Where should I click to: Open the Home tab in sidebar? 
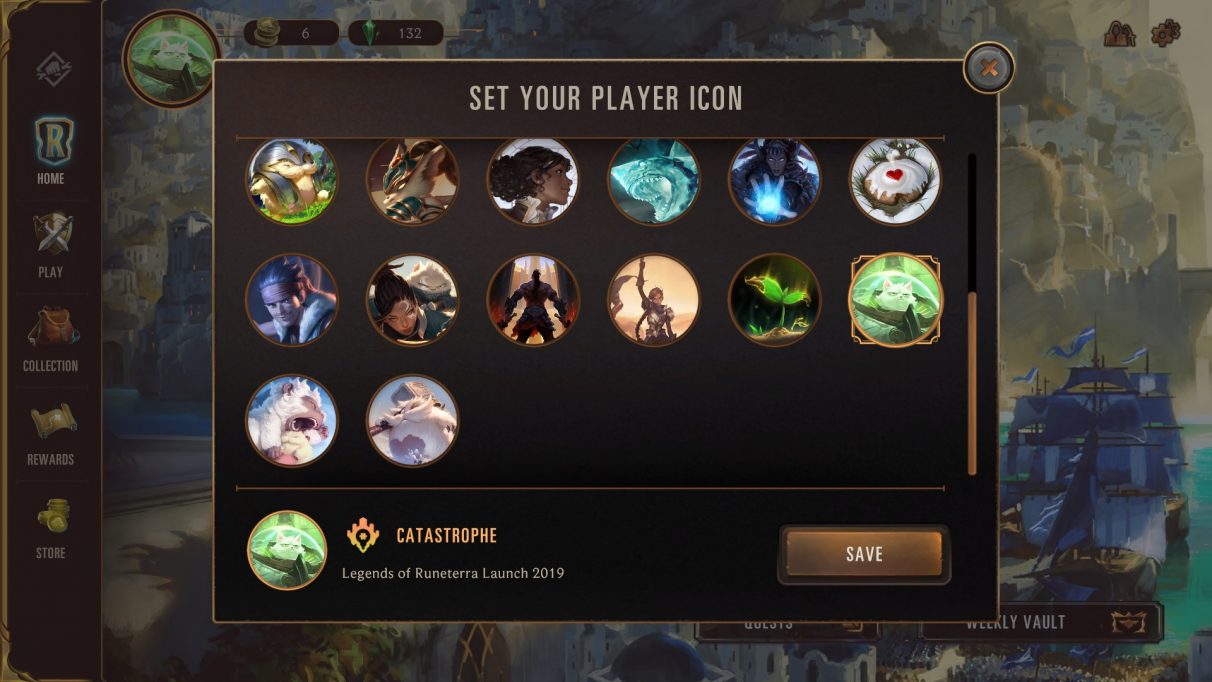pyautogui.click(x=51, y=151)
